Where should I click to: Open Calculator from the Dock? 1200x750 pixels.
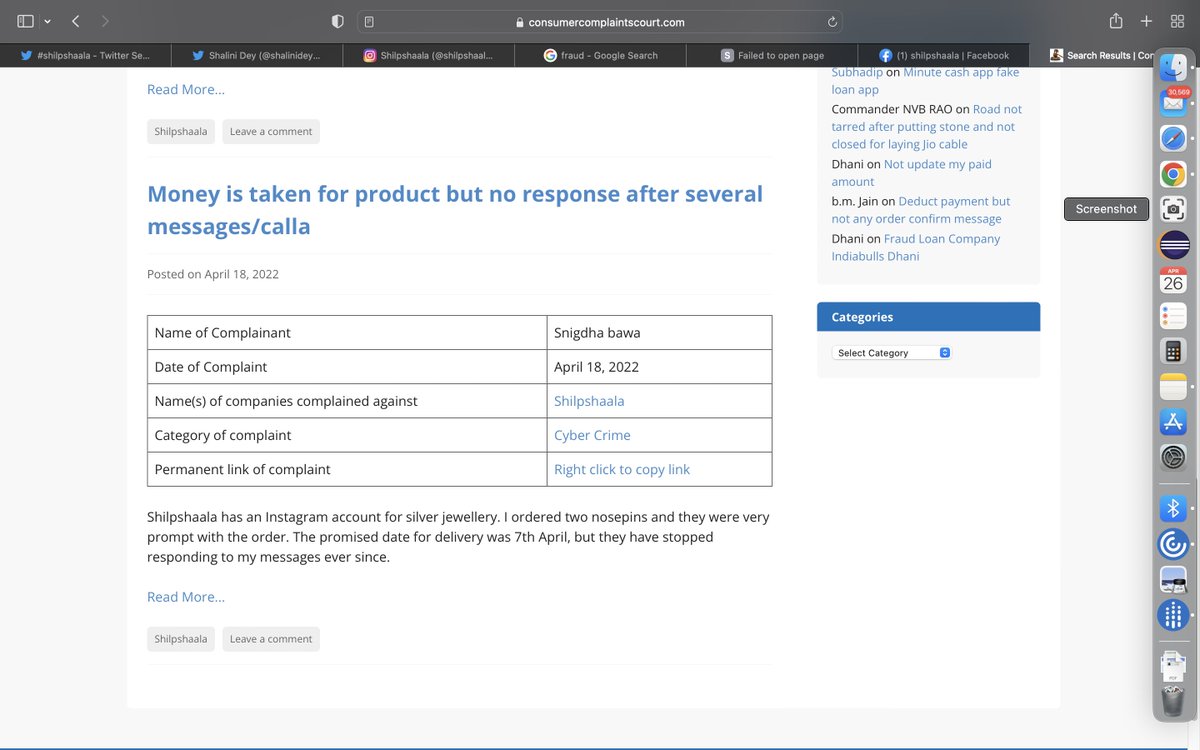(x=1173, y=351)
